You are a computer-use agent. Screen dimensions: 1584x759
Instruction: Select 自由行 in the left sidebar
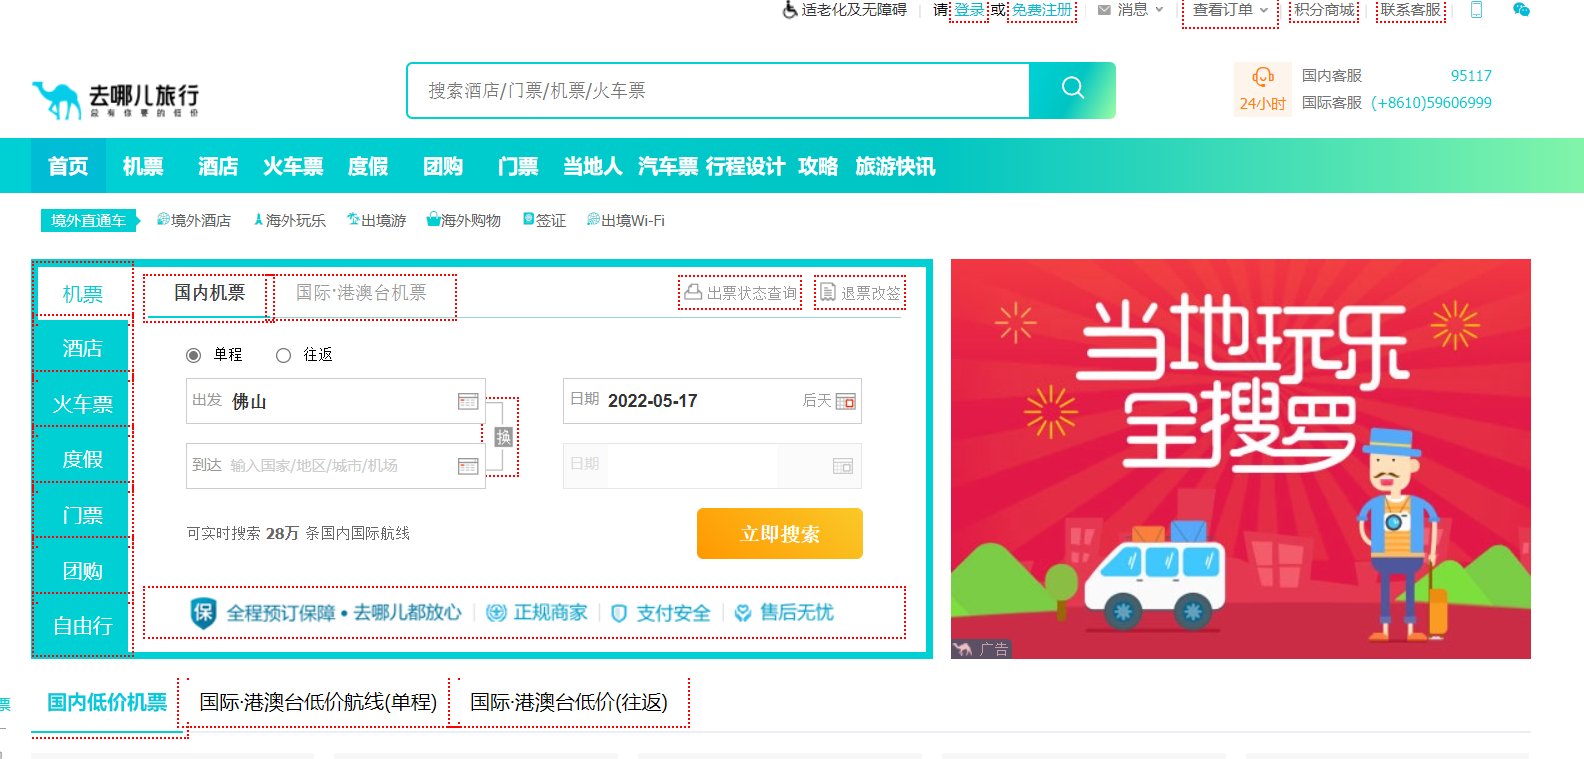point(82,626)
